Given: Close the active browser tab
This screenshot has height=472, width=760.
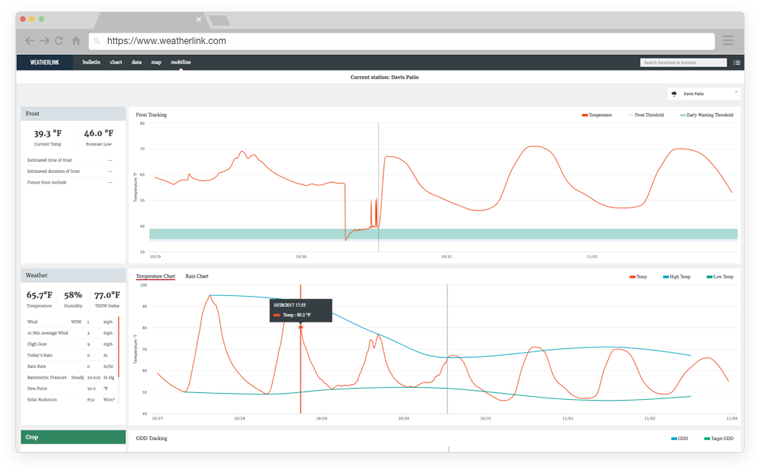Looking at the screenshot, I should pos(199,19).
